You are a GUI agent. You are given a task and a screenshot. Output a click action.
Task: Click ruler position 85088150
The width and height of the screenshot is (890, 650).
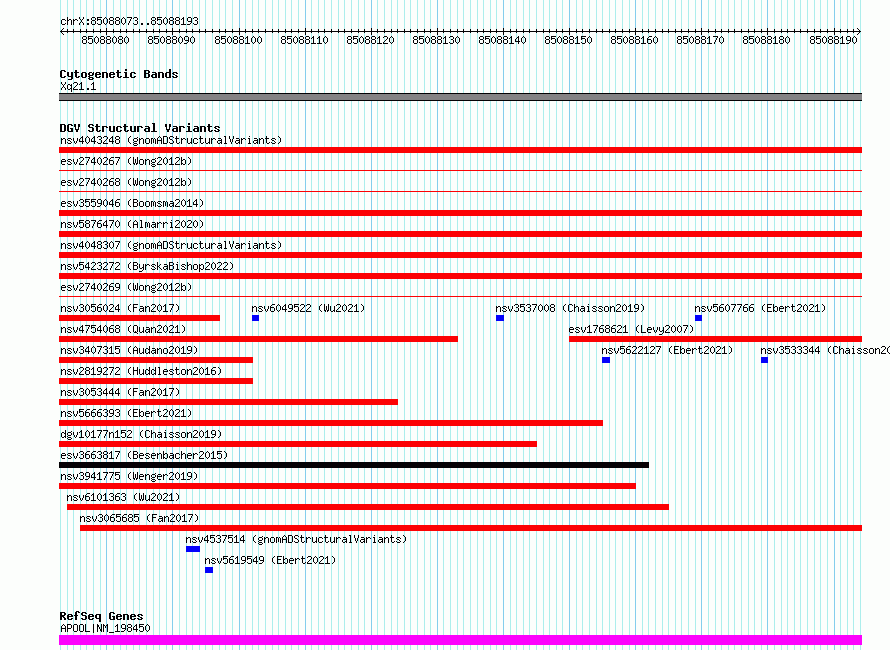[x=568, y=40]
